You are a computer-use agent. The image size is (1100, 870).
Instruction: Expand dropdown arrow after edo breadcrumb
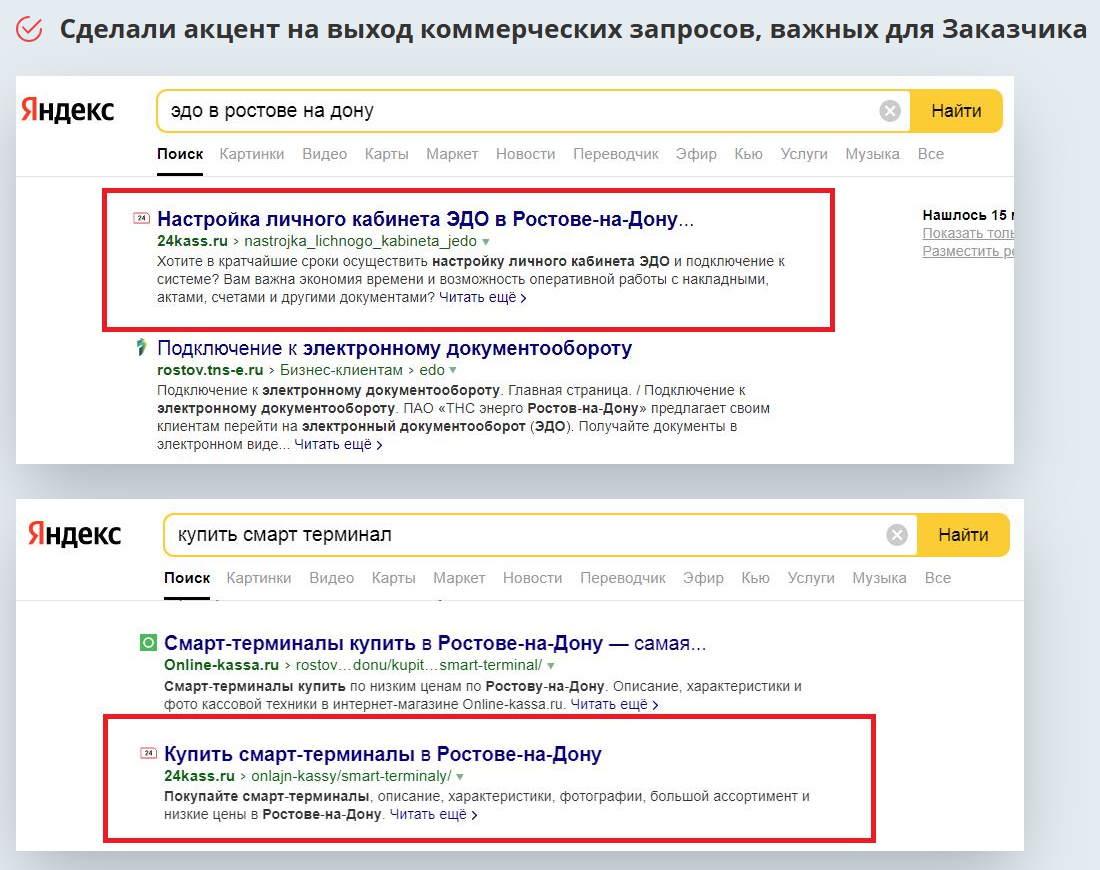tap(452, 370)
